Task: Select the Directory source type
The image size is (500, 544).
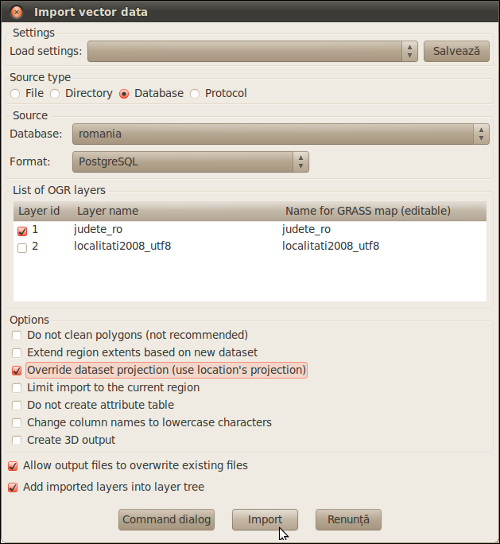Action: [x=55, y=94]
